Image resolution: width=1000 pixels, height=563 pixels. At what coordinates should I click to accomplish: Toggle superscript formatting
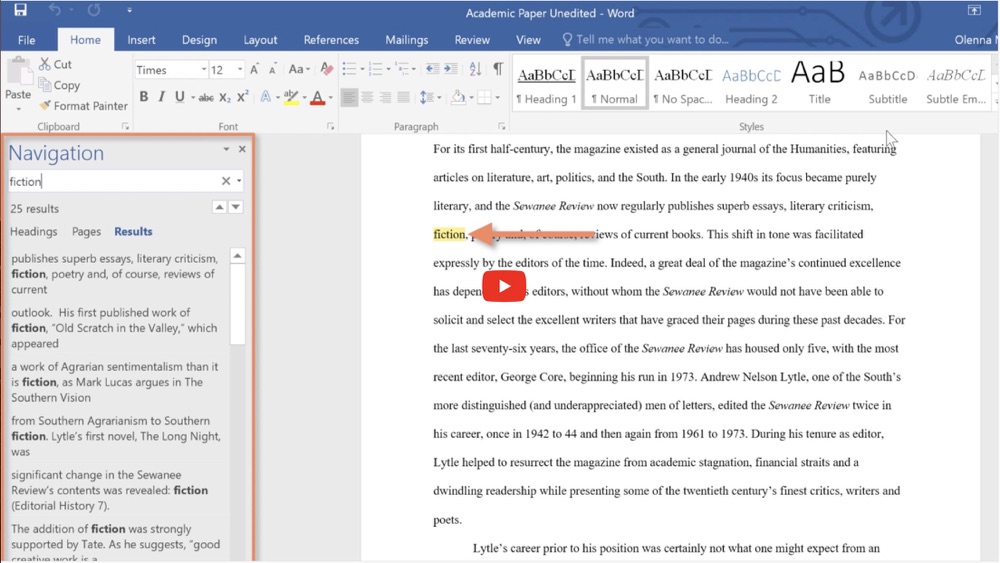point(242,97)
